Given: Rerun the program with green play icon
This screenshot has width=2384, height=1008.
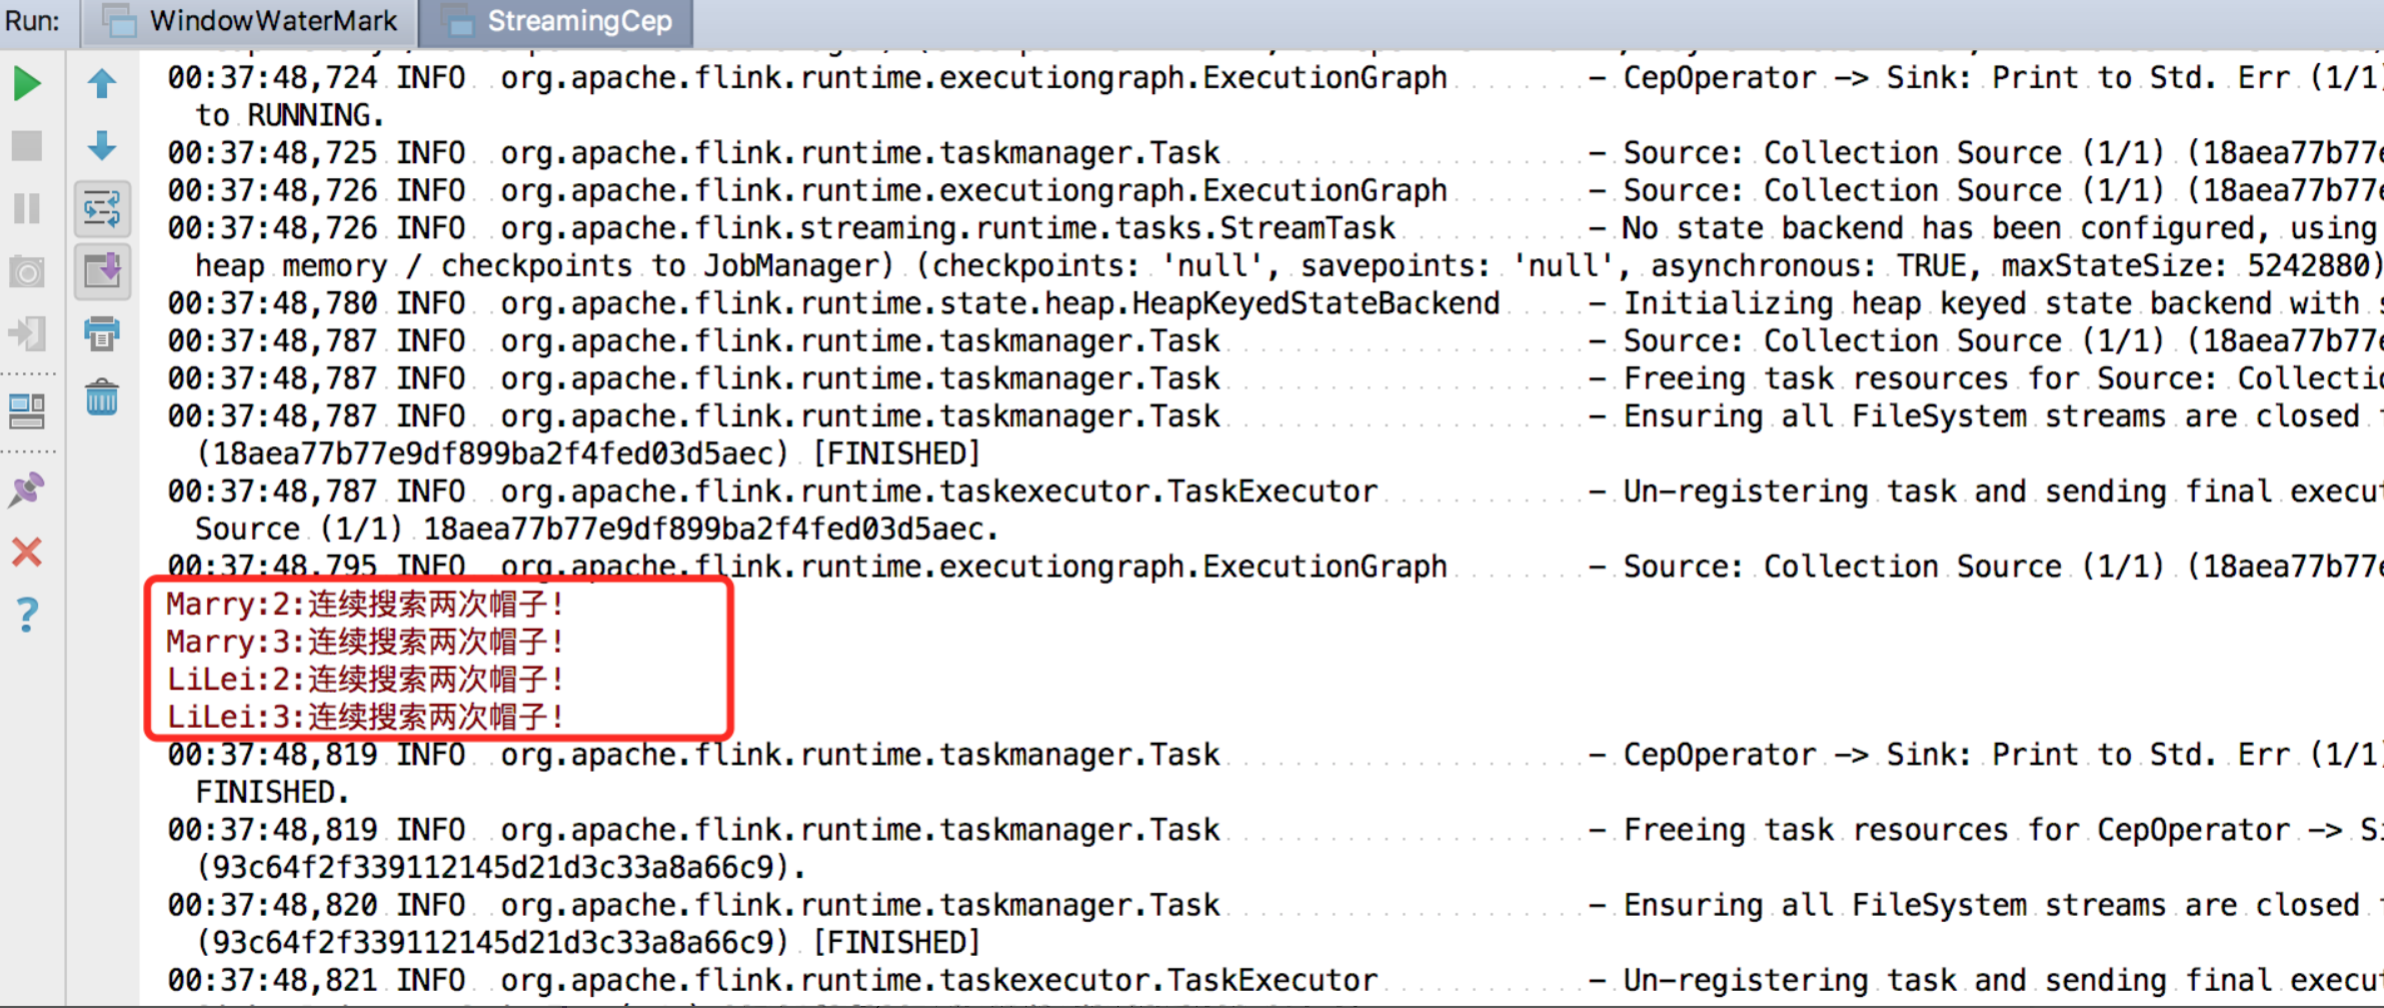Looking at the screenshot, I should [x=27, y=83].
